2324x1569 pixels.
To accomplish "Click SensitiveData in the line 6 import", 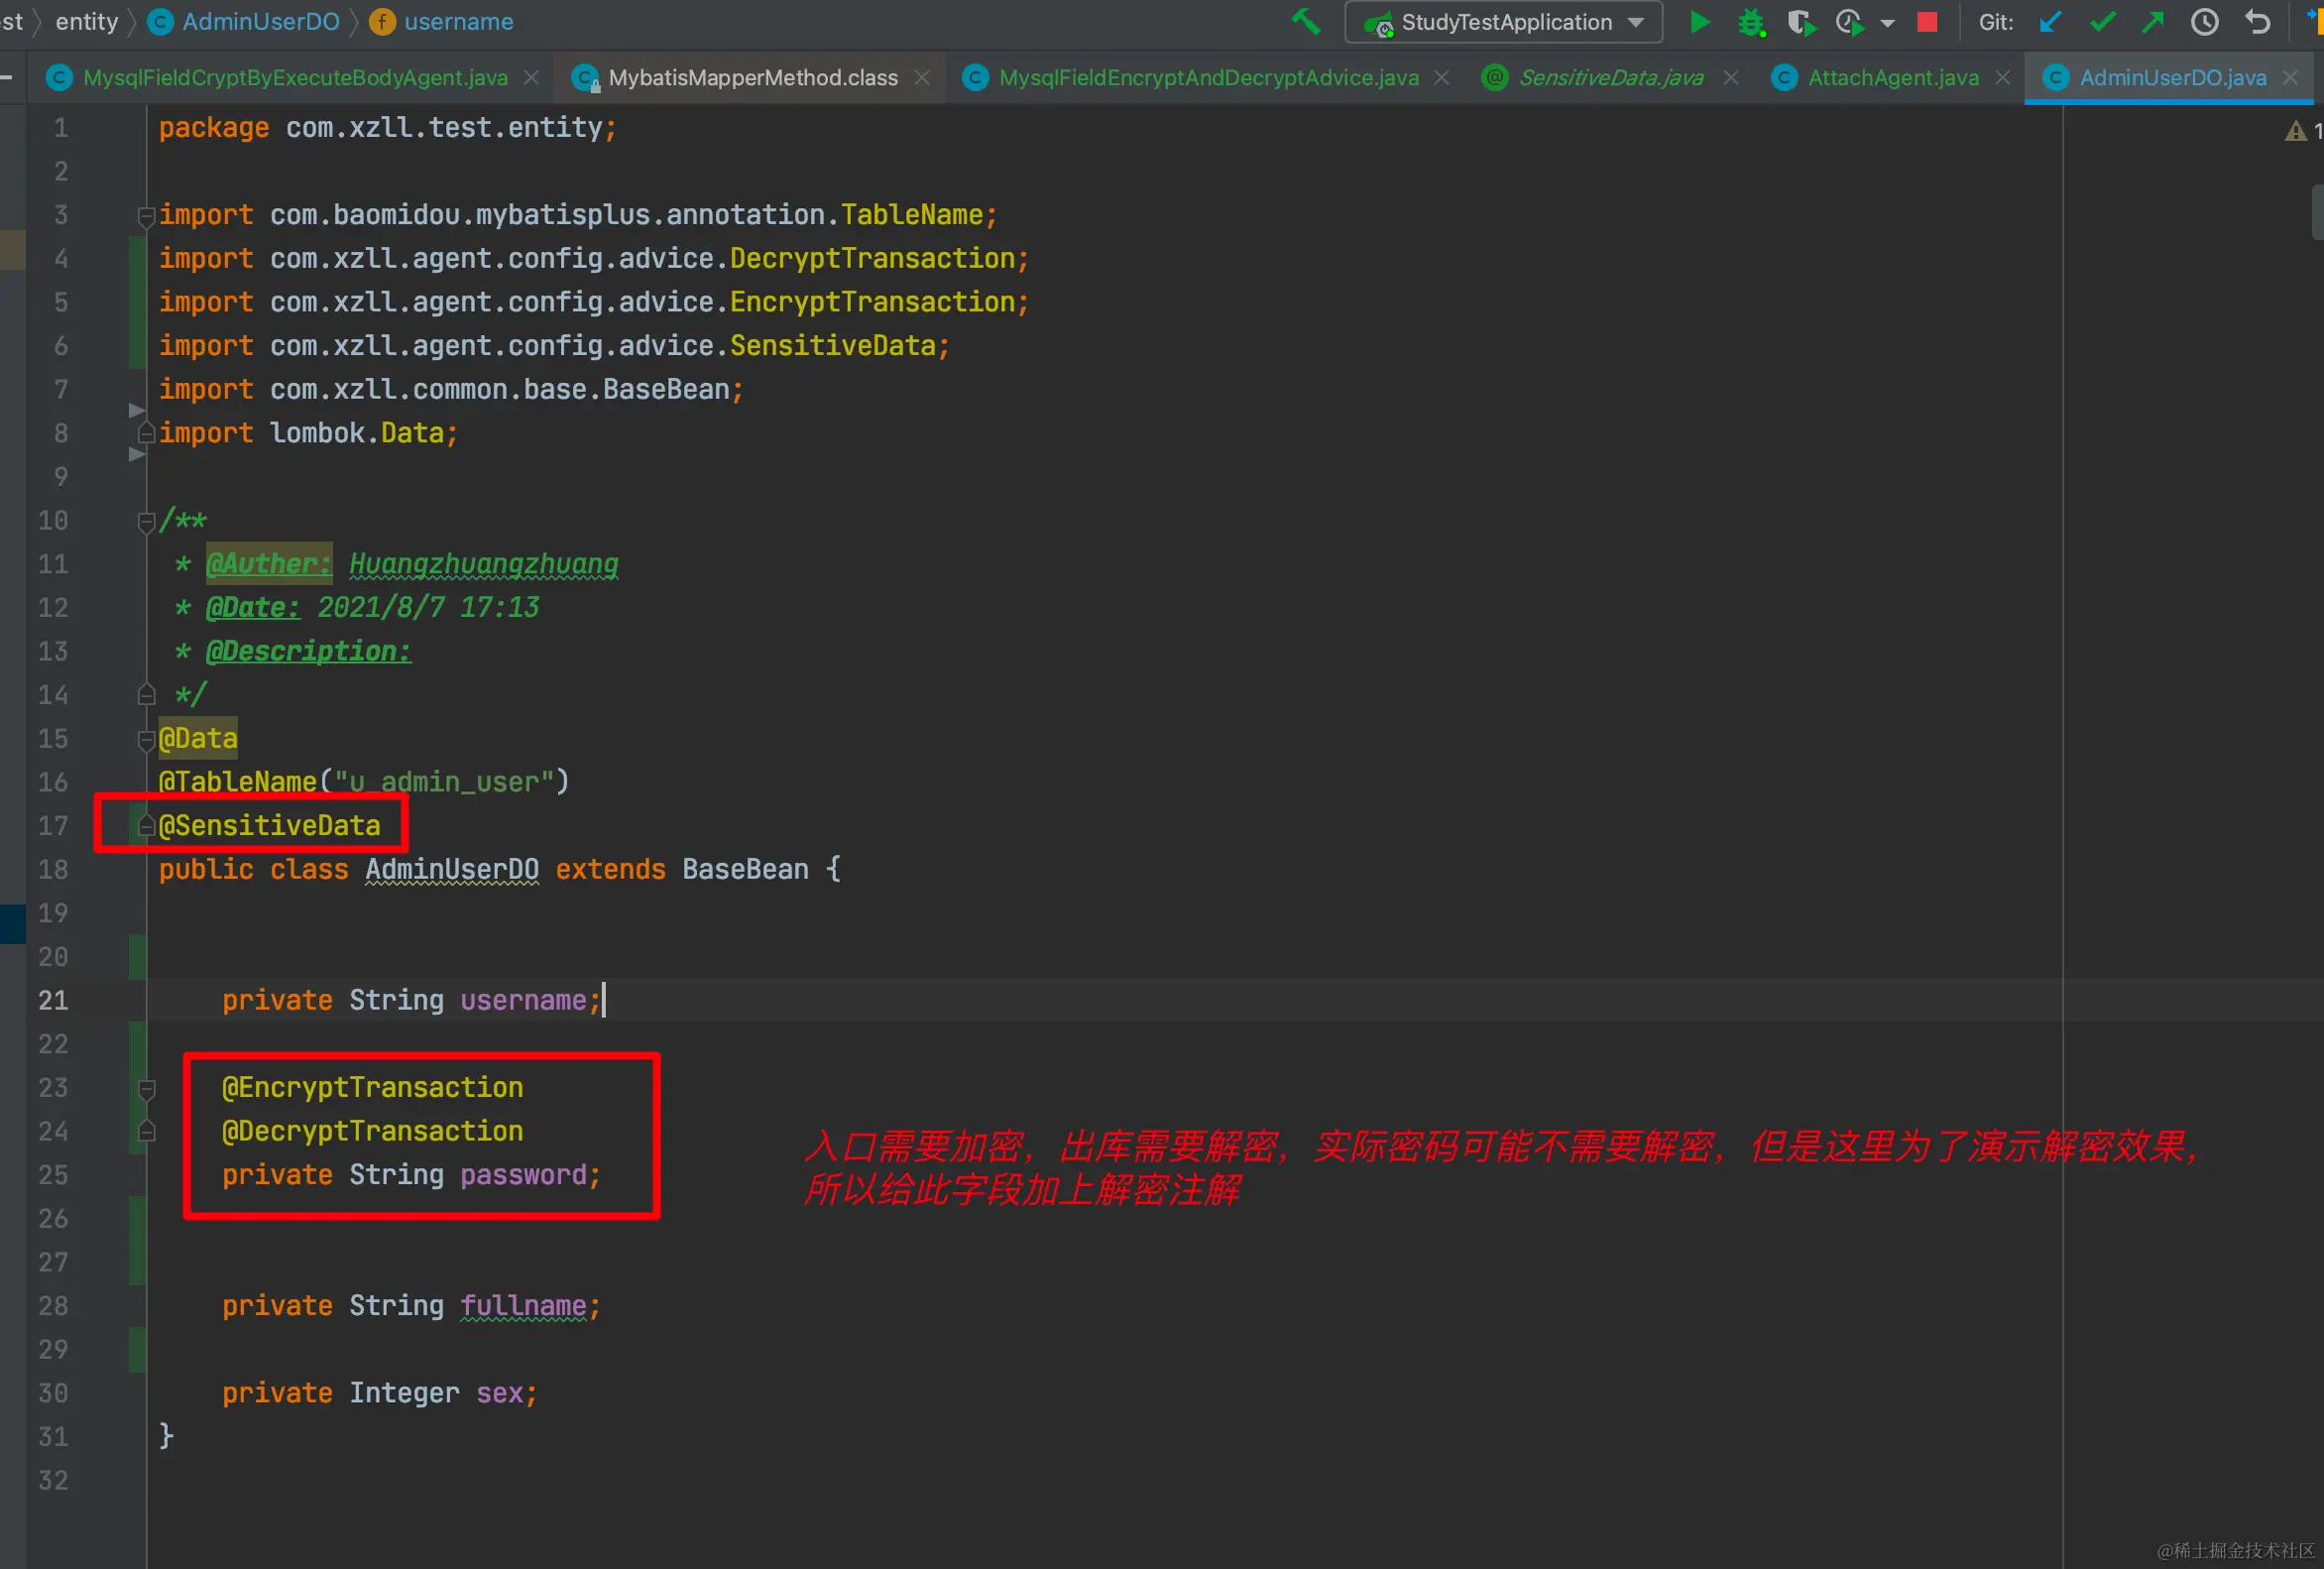I will [832, 346].
